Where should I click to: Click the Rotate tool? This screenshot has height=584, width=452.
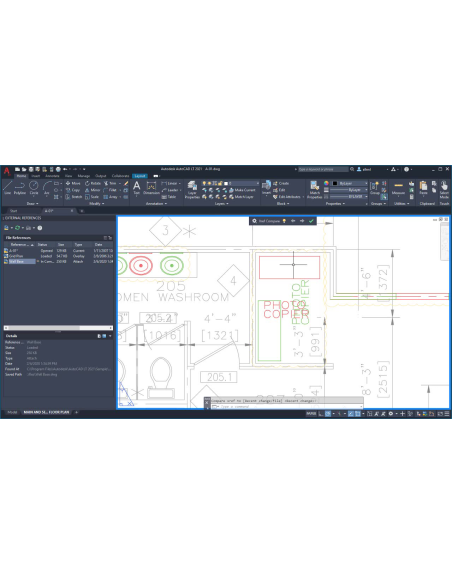[x=93, y=183]
